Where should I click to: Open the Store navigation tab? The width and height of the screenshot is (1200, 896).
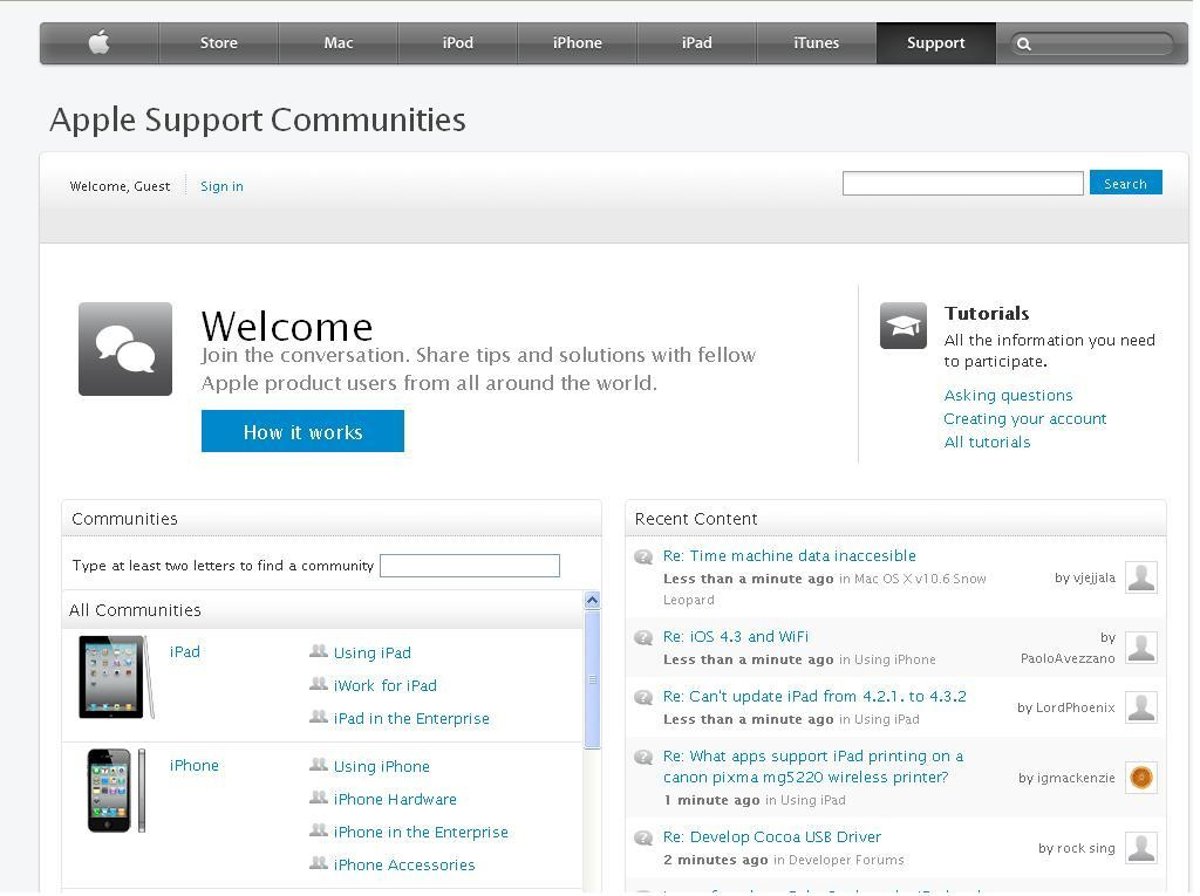pyautogui.click(x=218, y=43)
